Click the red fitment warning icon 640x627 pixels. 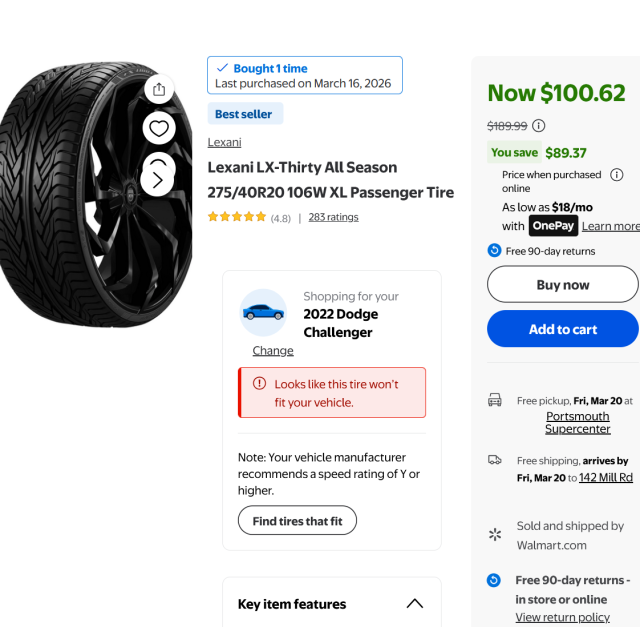coord(260,384)
